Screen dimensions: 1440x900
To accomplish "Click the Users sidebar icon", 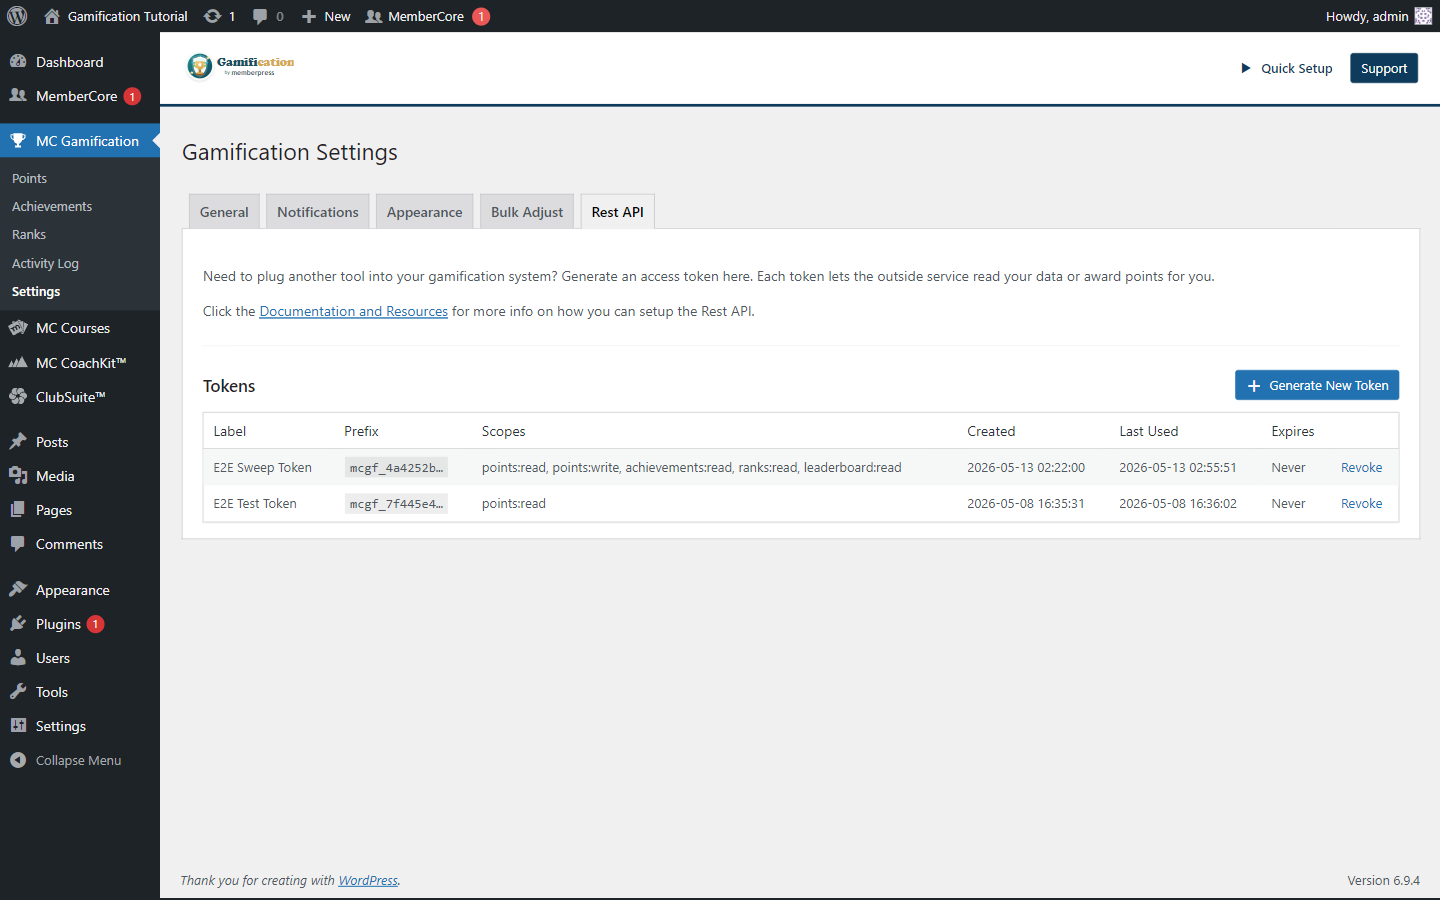I will tap(18, 657).
